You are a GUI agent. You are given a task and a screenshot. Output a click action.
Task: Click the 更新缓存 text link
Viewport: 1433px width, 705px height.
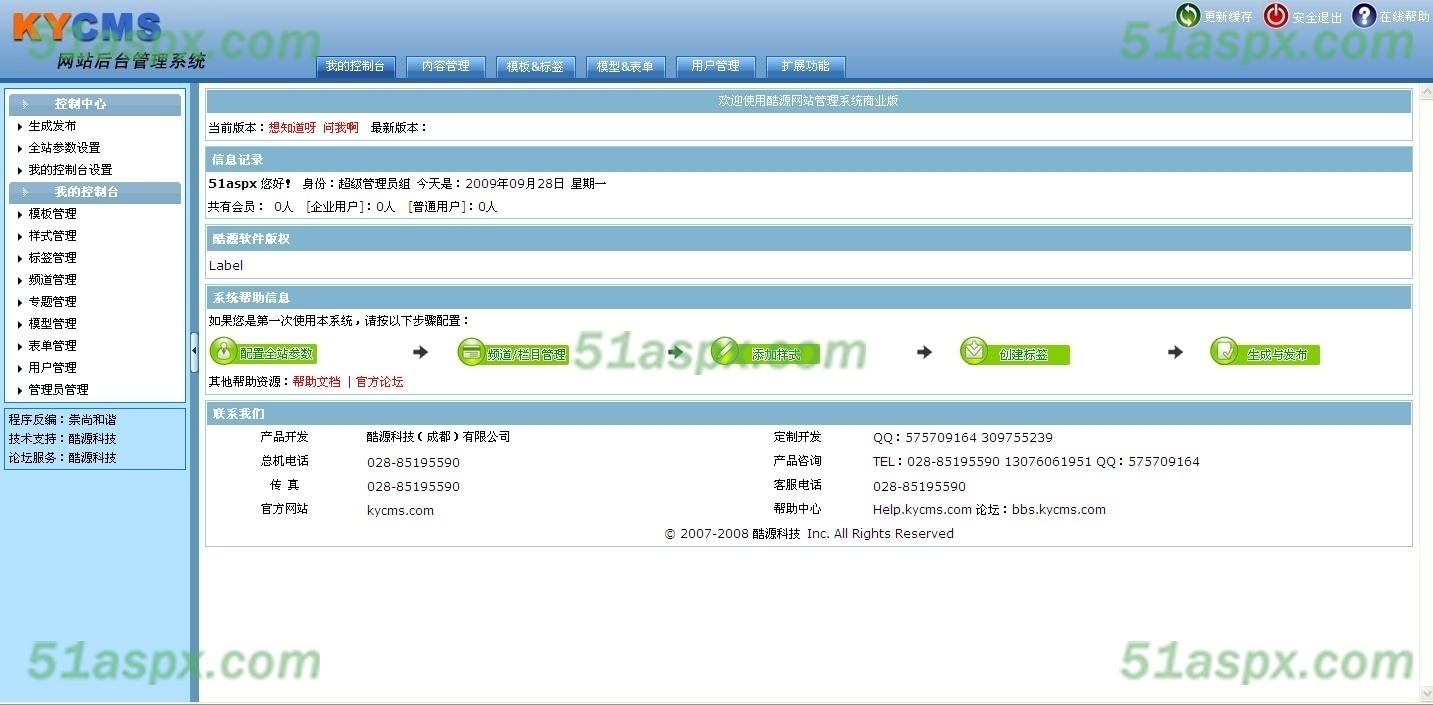(1228, 17)
